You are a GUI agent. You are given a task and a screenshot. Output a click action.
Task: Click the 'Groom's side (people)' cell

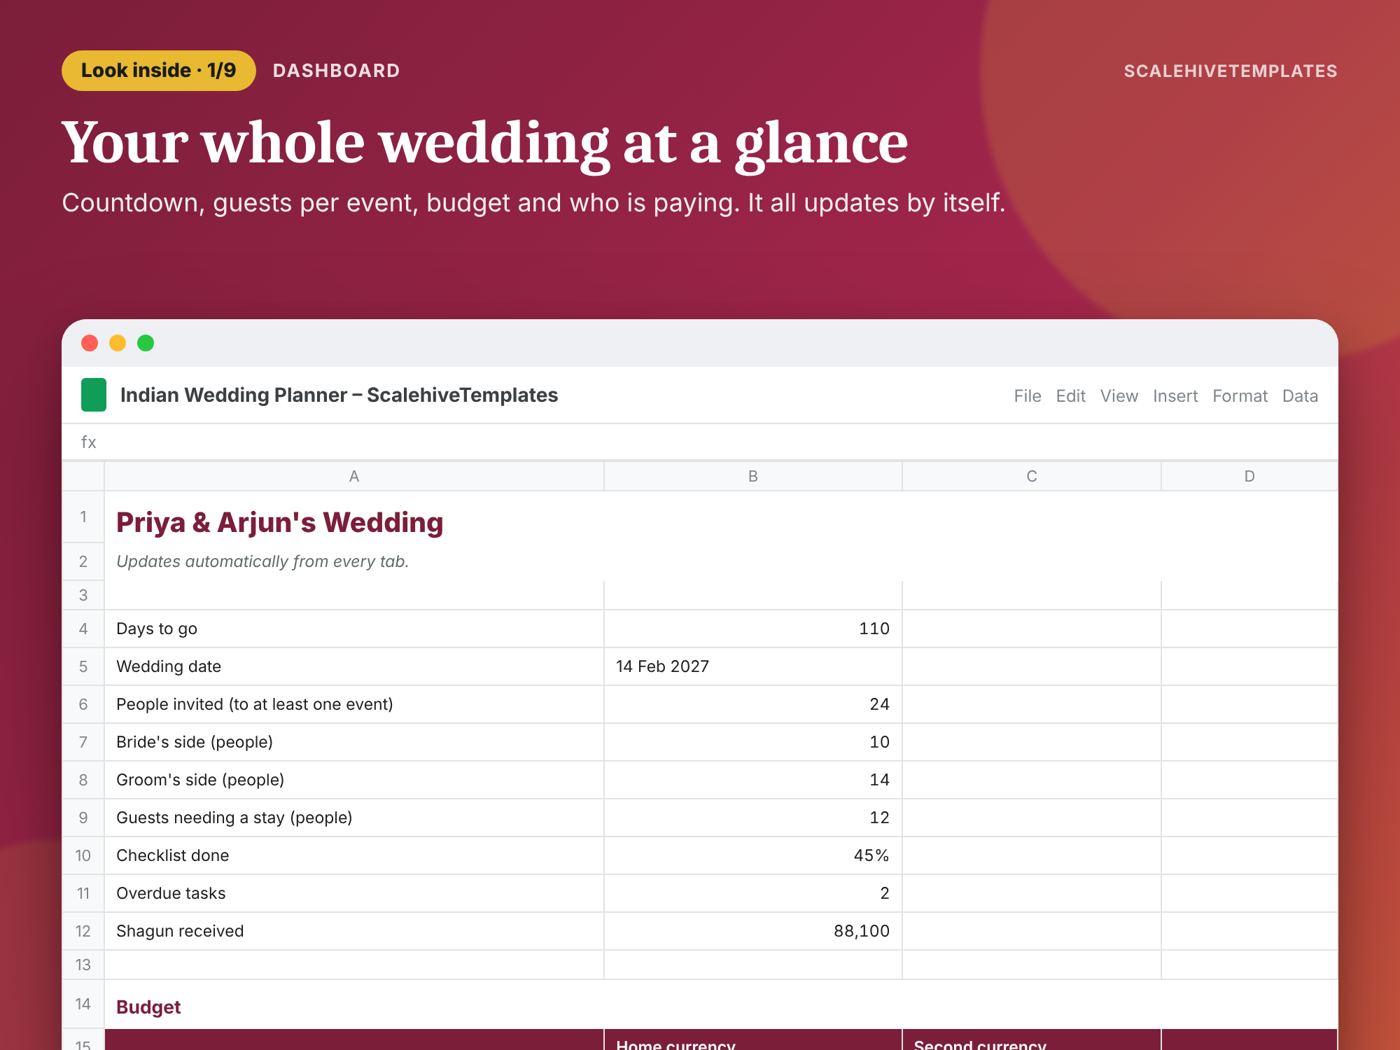[x=354, y=780]
